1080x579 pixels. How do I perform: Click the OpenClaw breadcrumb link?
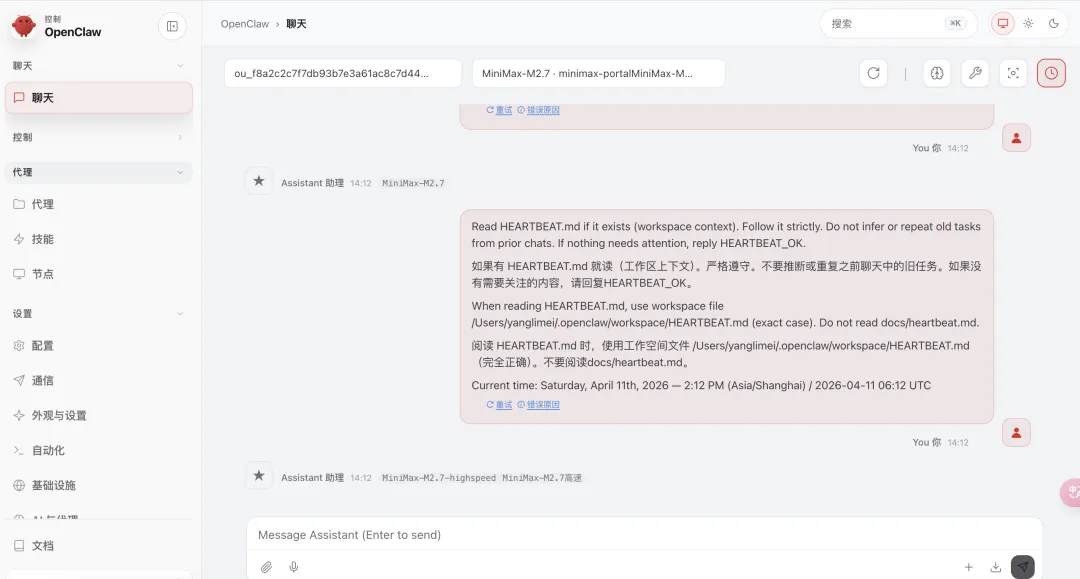click(245, 24)
